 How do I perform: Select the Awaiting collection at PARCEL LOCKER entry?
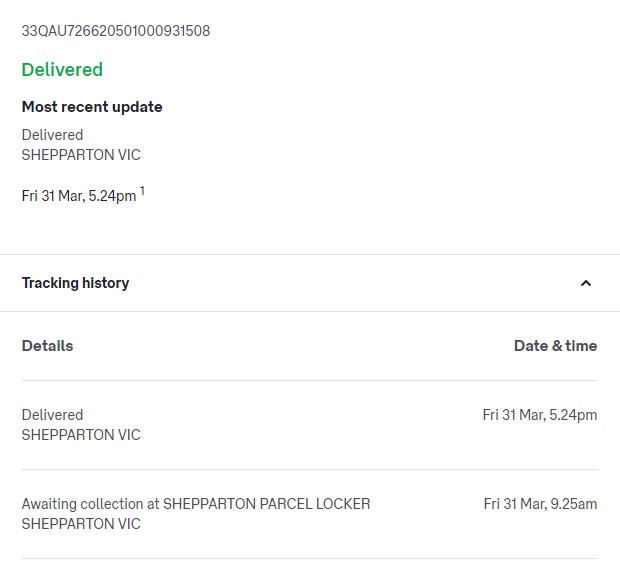(196, 504)
